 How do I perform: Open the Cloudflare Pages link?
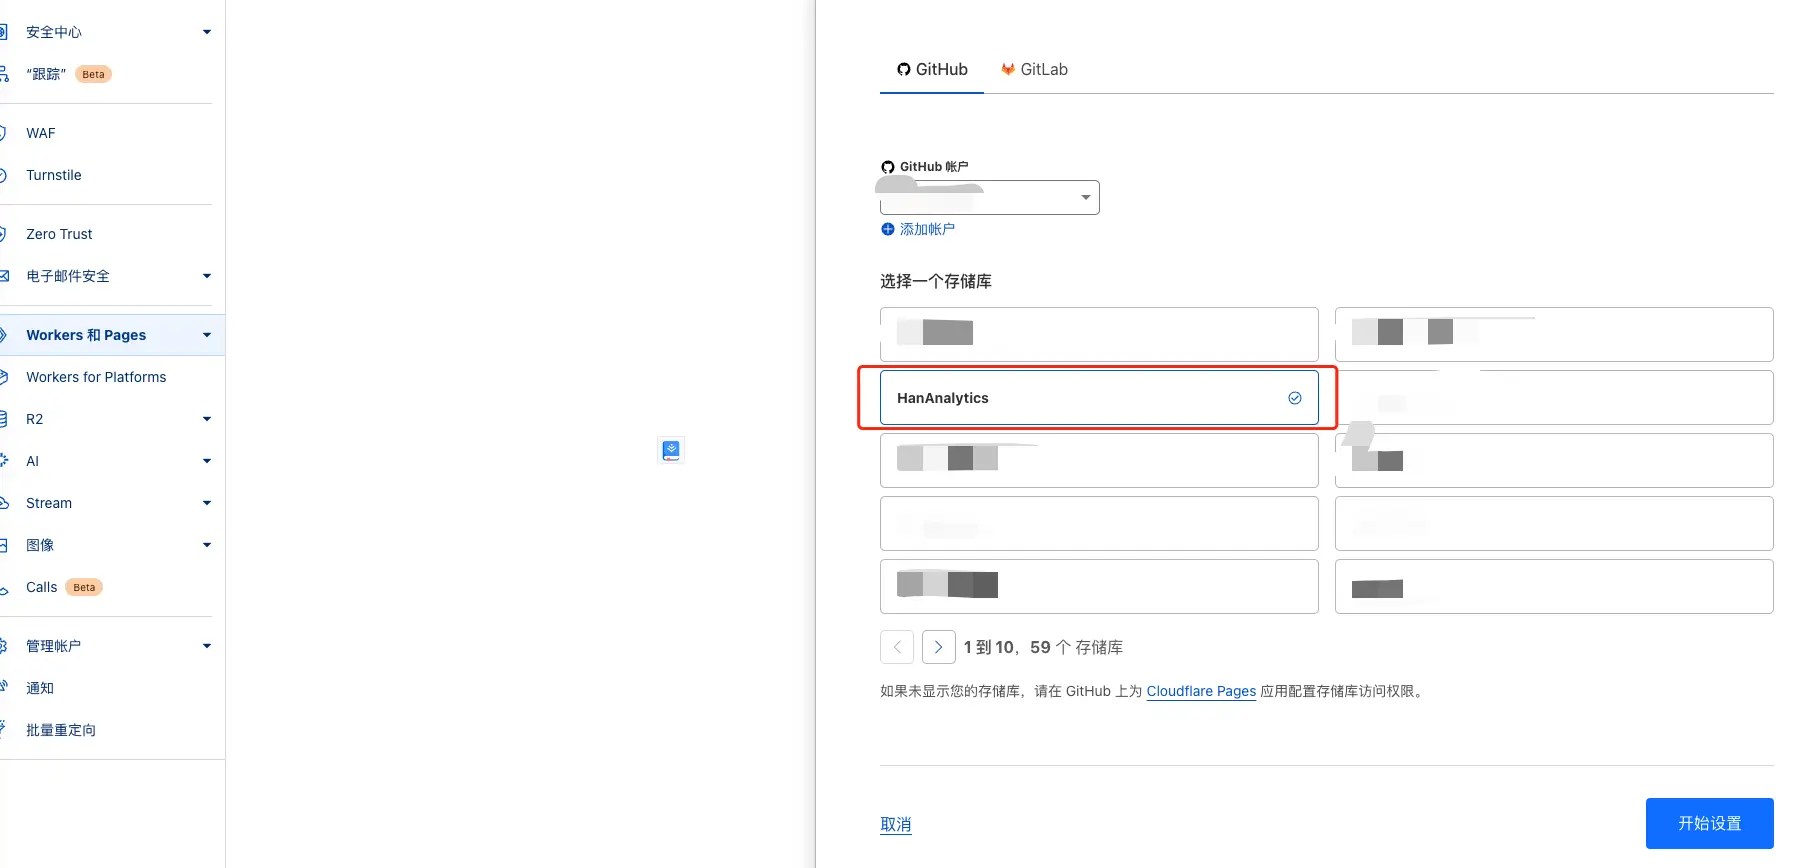coord(1201,691)
